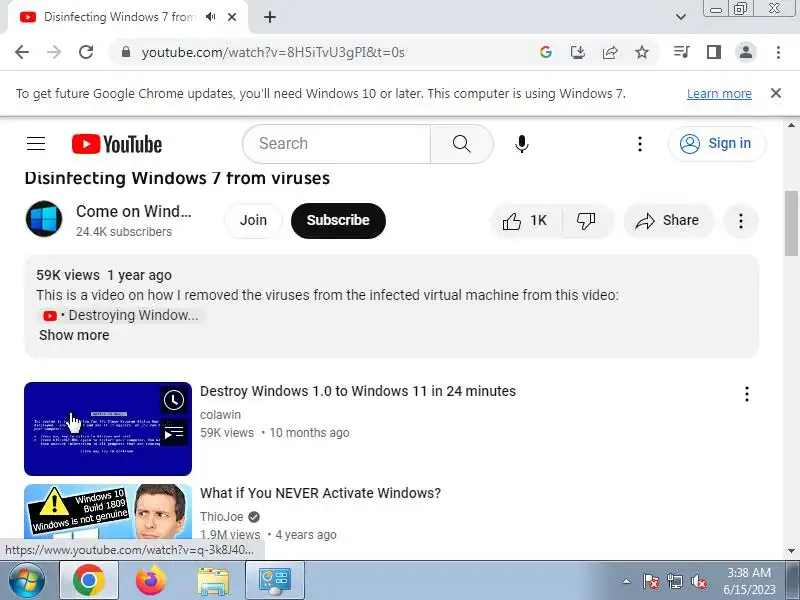
Task: Click the page scrollbar thumb
Action: coord(791,223)
